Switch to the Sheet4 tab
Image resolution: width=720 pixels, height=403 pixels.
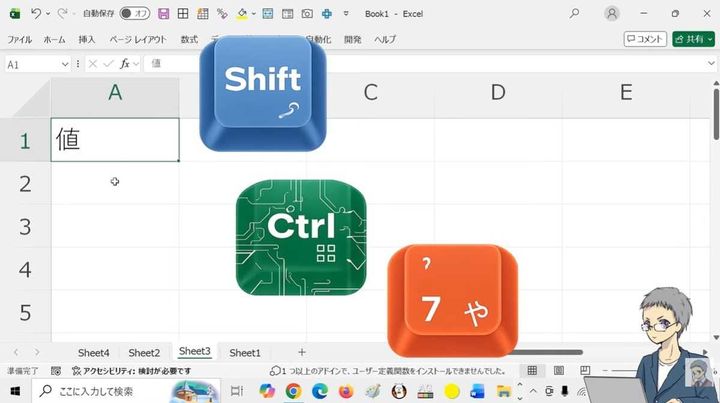pyautogui.click(x=94, y=353)
